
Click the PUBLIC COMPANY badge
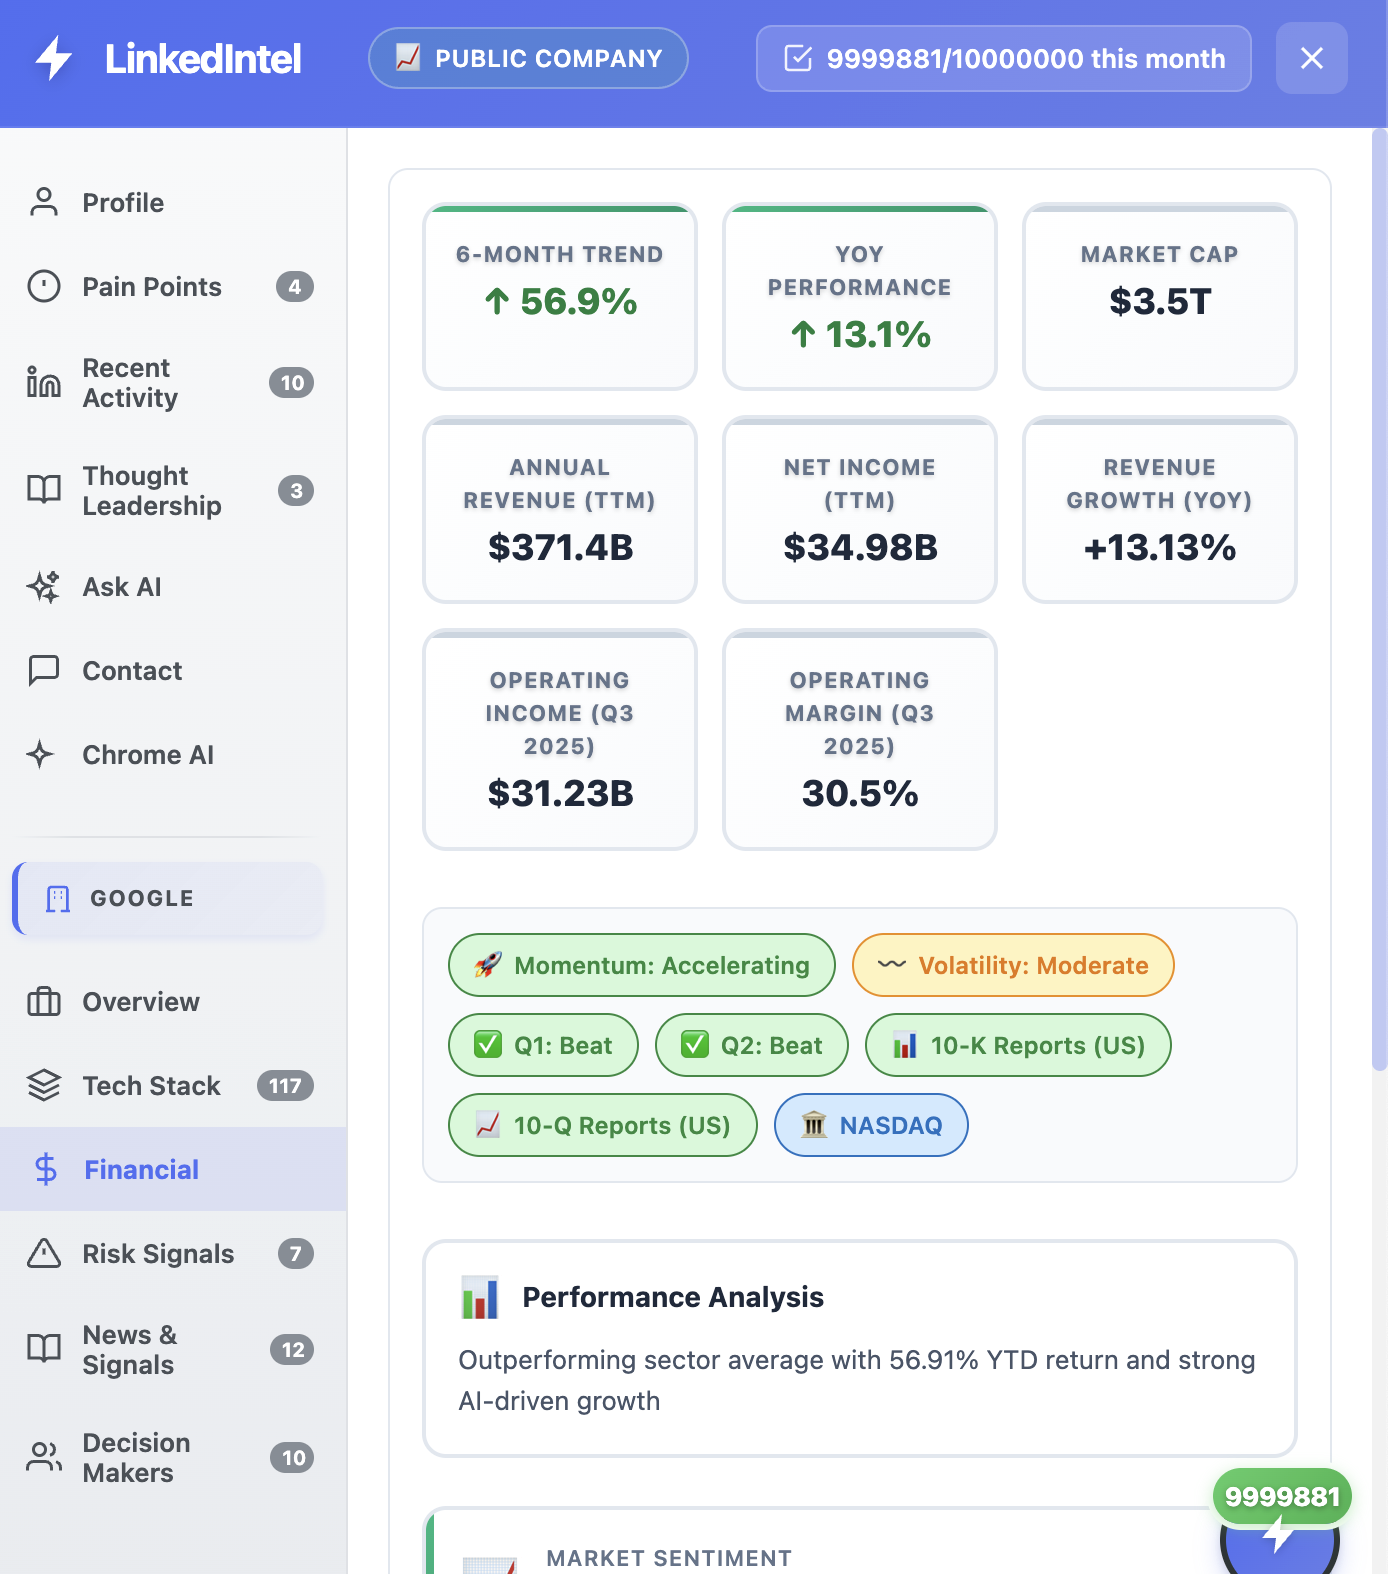click(x=528, y=58)
